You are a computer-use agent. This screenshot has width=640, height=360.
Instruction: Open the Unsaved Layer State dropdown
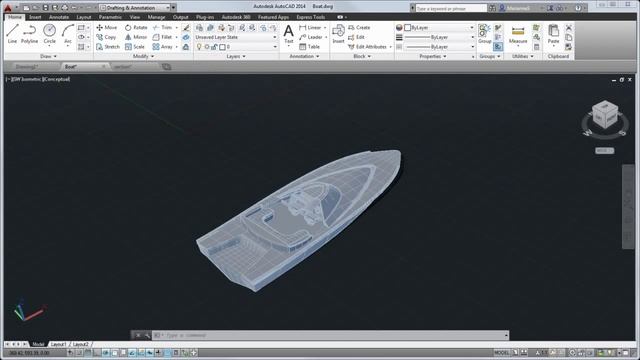(236, 37)
